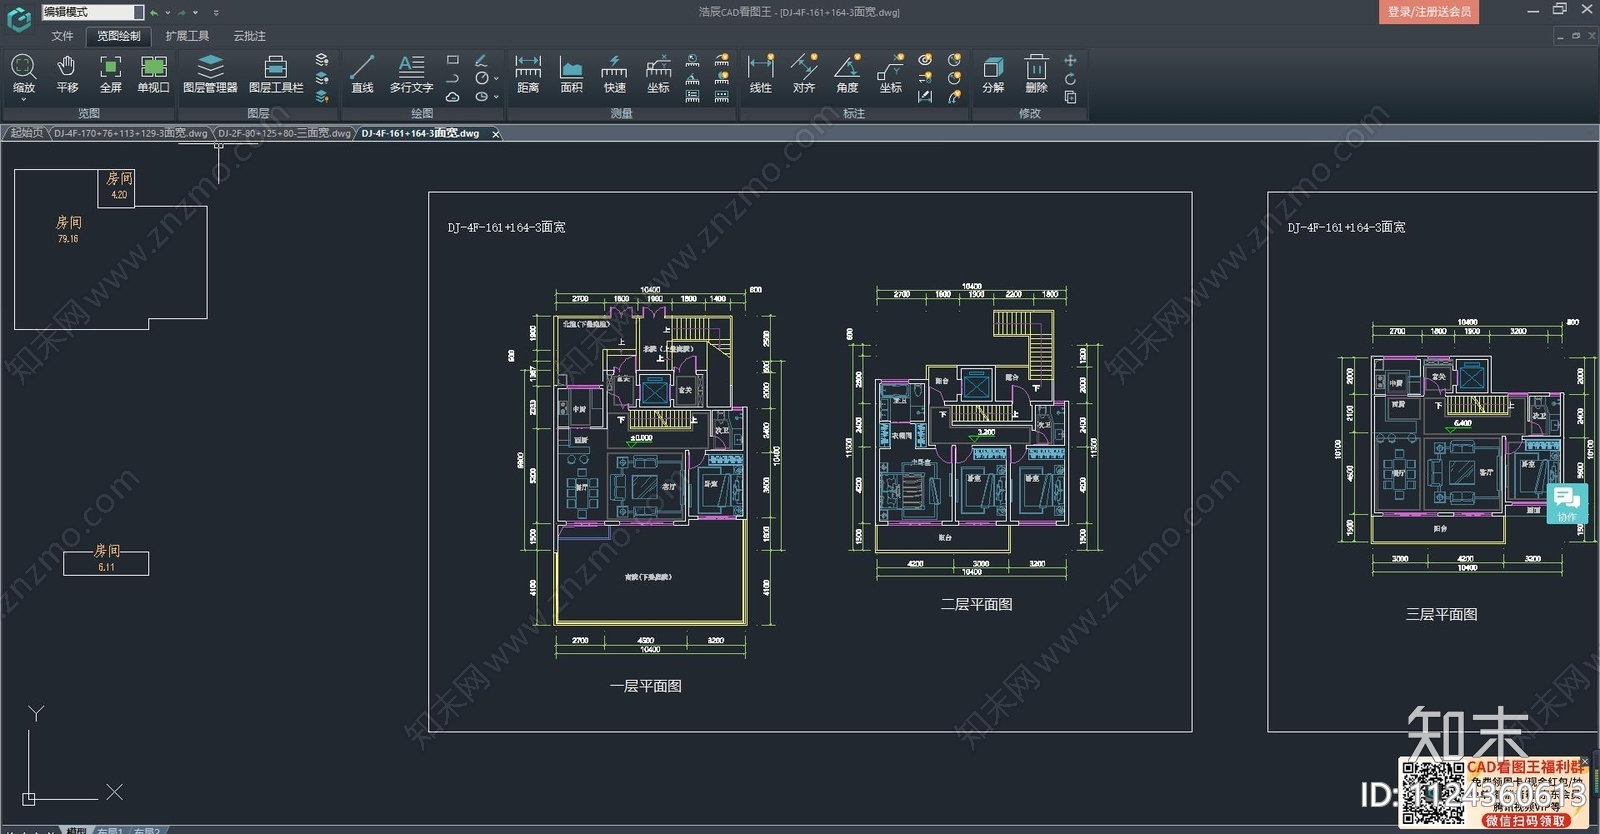Click the 二层平面图 floor plan title

coord(976,604)
